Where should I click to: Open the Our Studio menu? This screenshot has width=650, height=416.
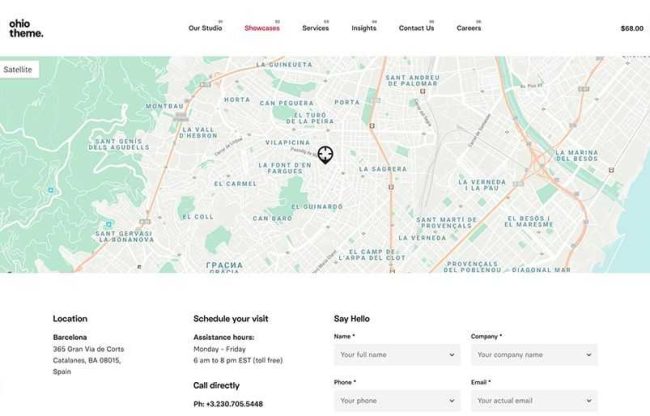205,28
